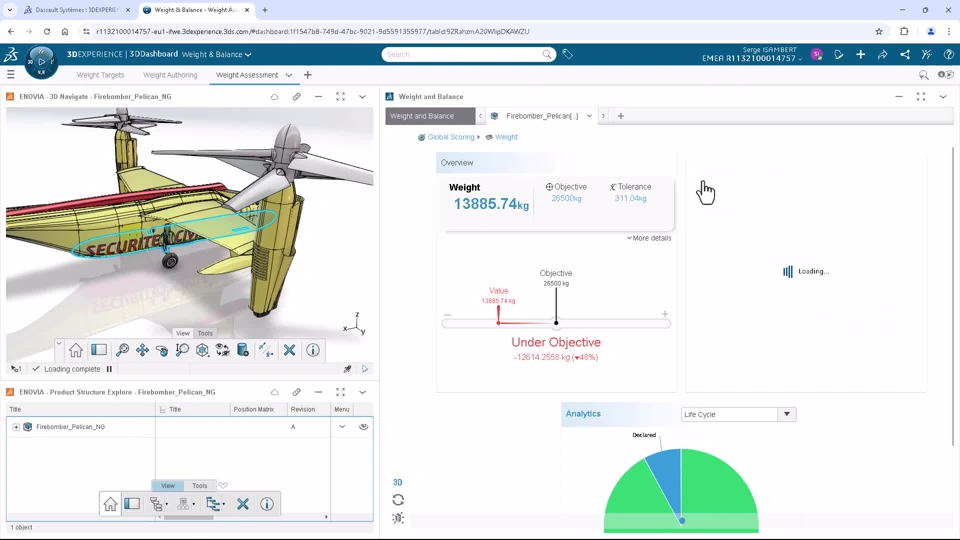The width and height of the screenshot is (960, 540).
Task: Add a new dashboard tab with plus
Action: tap(307, 75)
